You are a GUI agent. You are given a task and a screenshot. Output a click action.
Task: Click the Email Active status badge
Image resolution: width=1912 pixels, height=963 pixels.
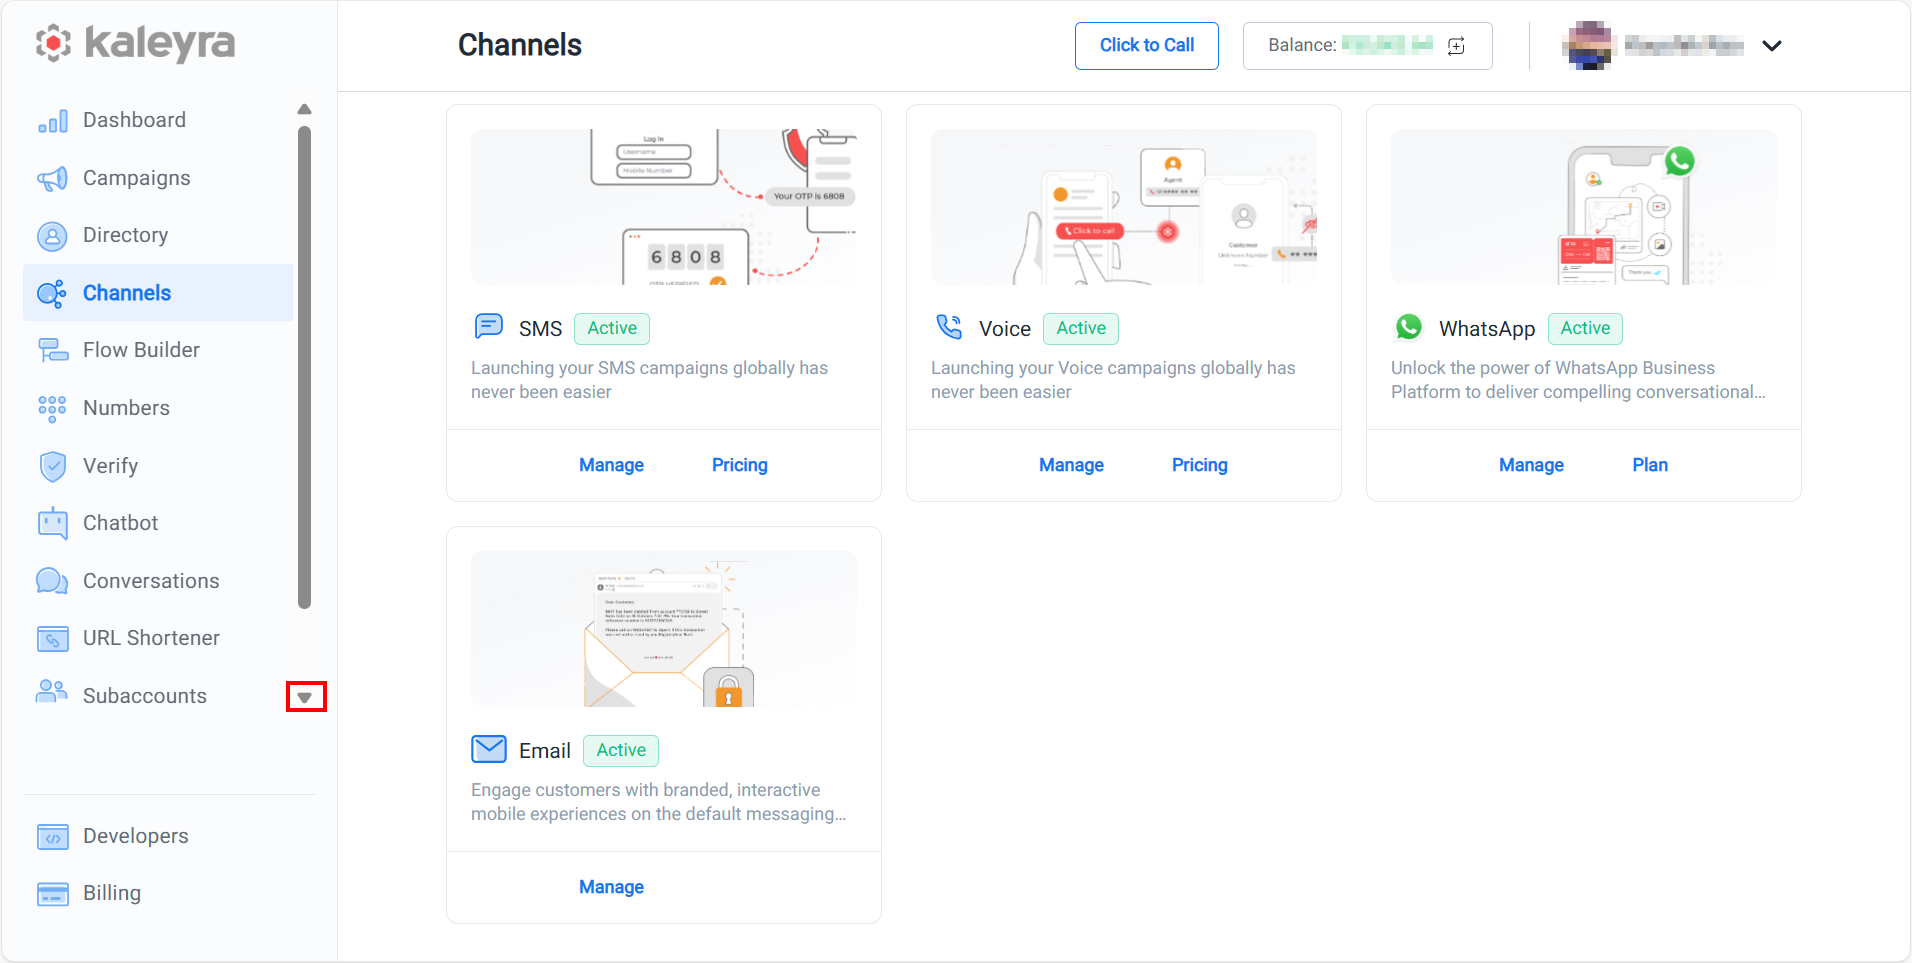[x=621, y=750]
